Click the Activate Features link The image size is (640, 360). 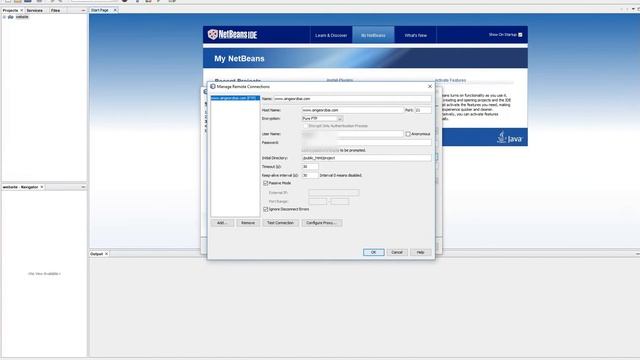pos(450,80)
